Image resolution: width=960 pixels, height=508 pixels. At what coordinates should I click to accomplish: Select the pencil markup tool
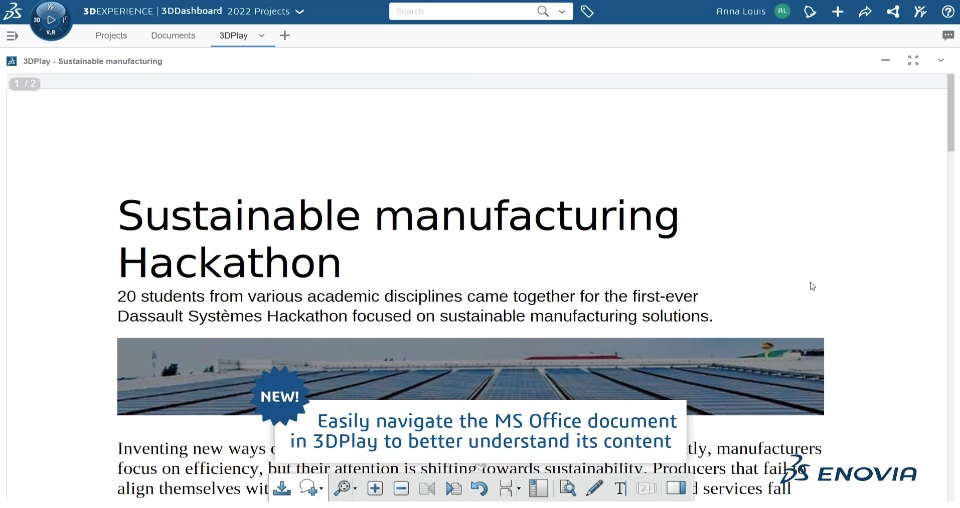594,488
